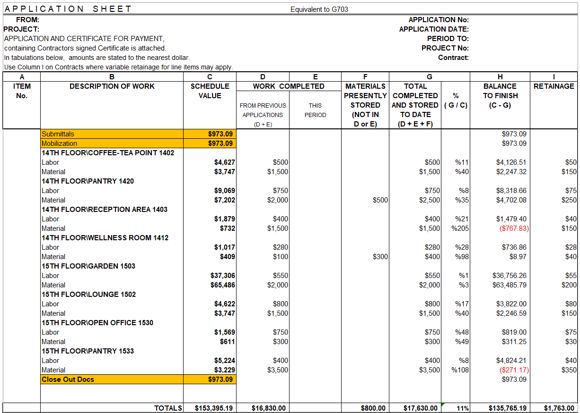Select the 15TH FLOOR\LOUNGE 1502 heading
Viewport: 580px width, 413px height.
(89, 294)
